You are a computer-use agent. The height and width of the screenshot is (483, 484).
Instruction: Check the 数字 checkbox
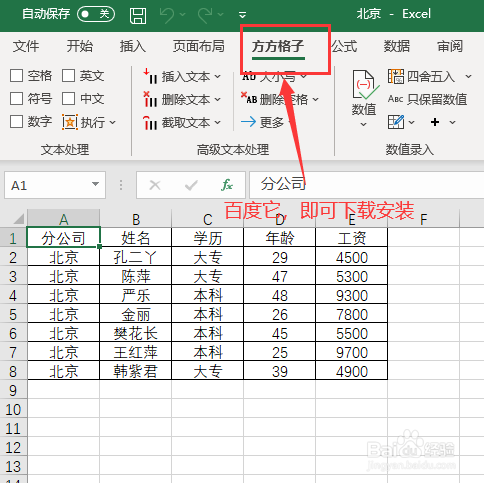16,122
